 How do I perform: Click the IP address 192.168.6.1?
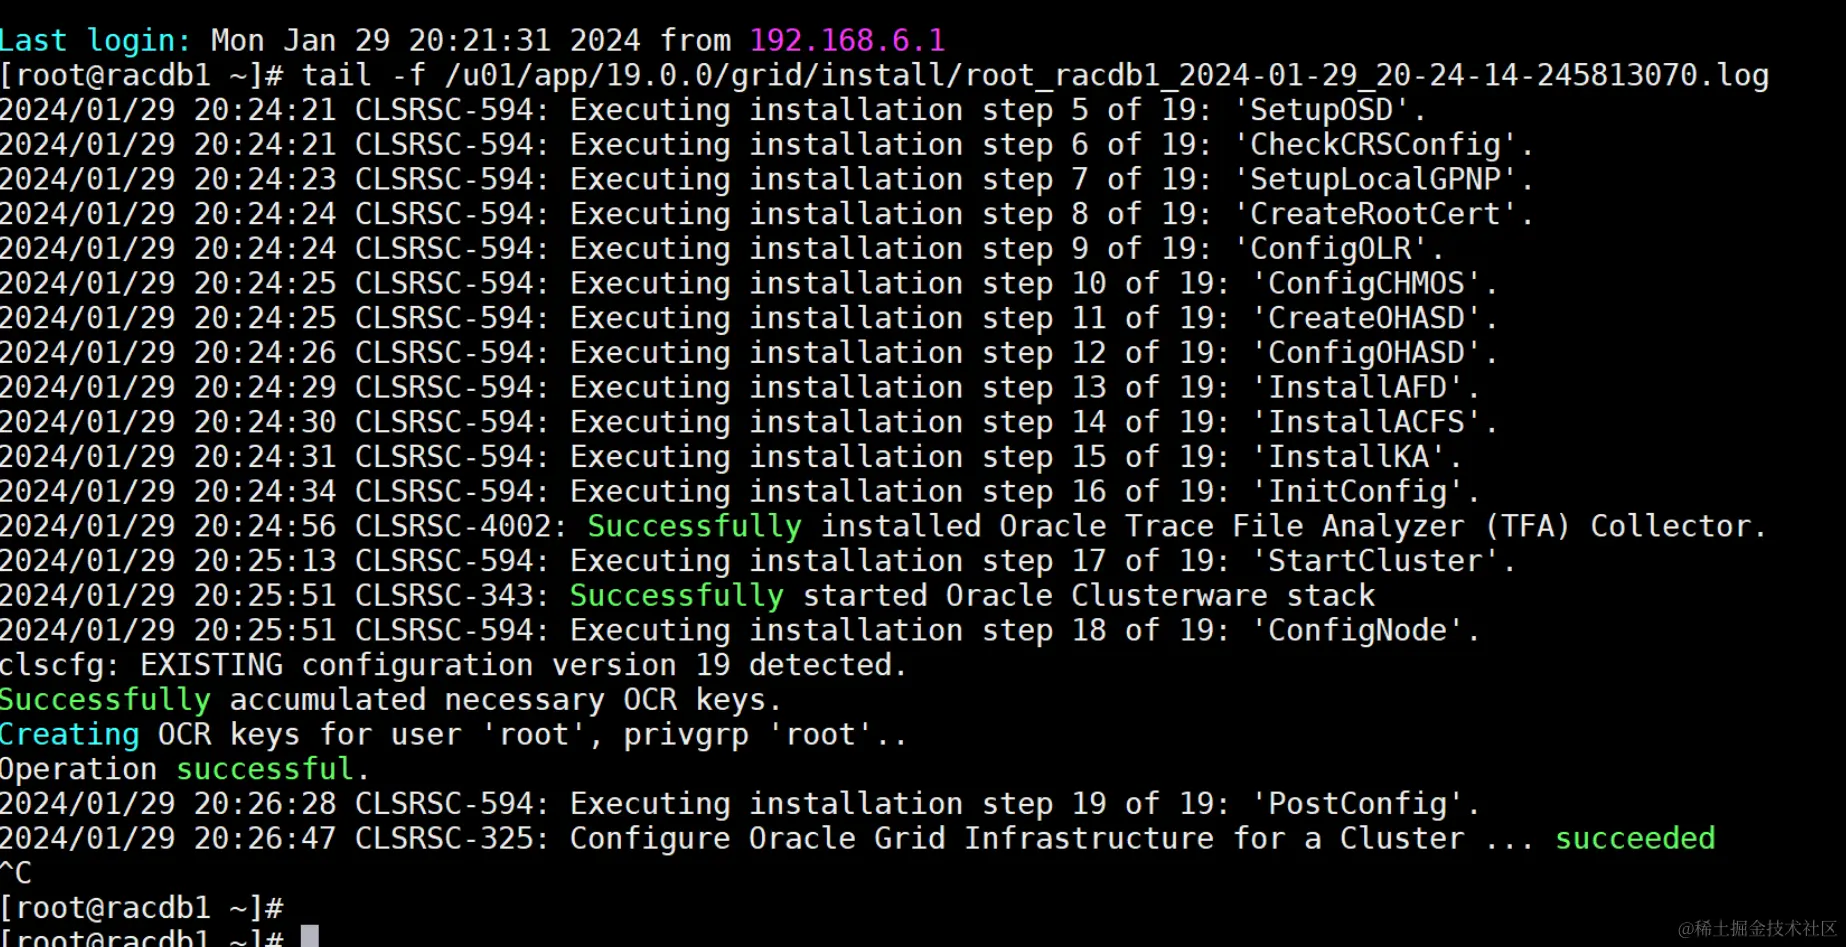(847, 40)
